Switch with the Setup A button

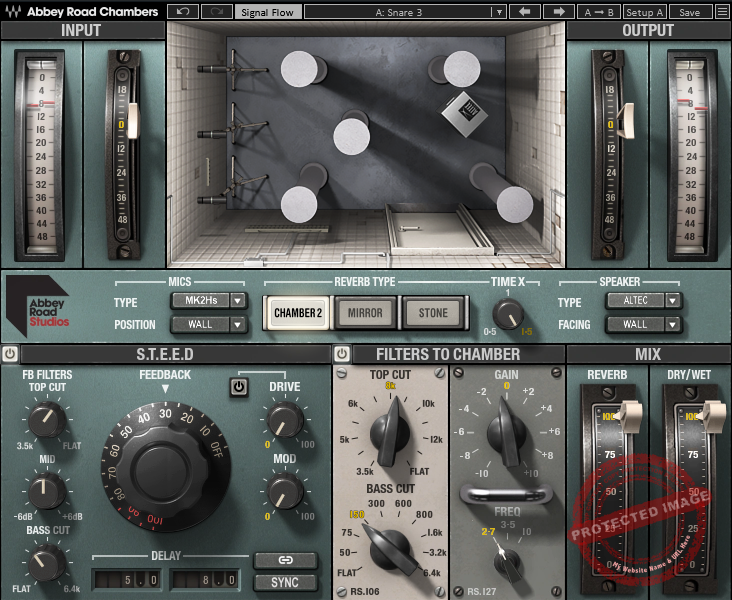[x=644, y=12]
